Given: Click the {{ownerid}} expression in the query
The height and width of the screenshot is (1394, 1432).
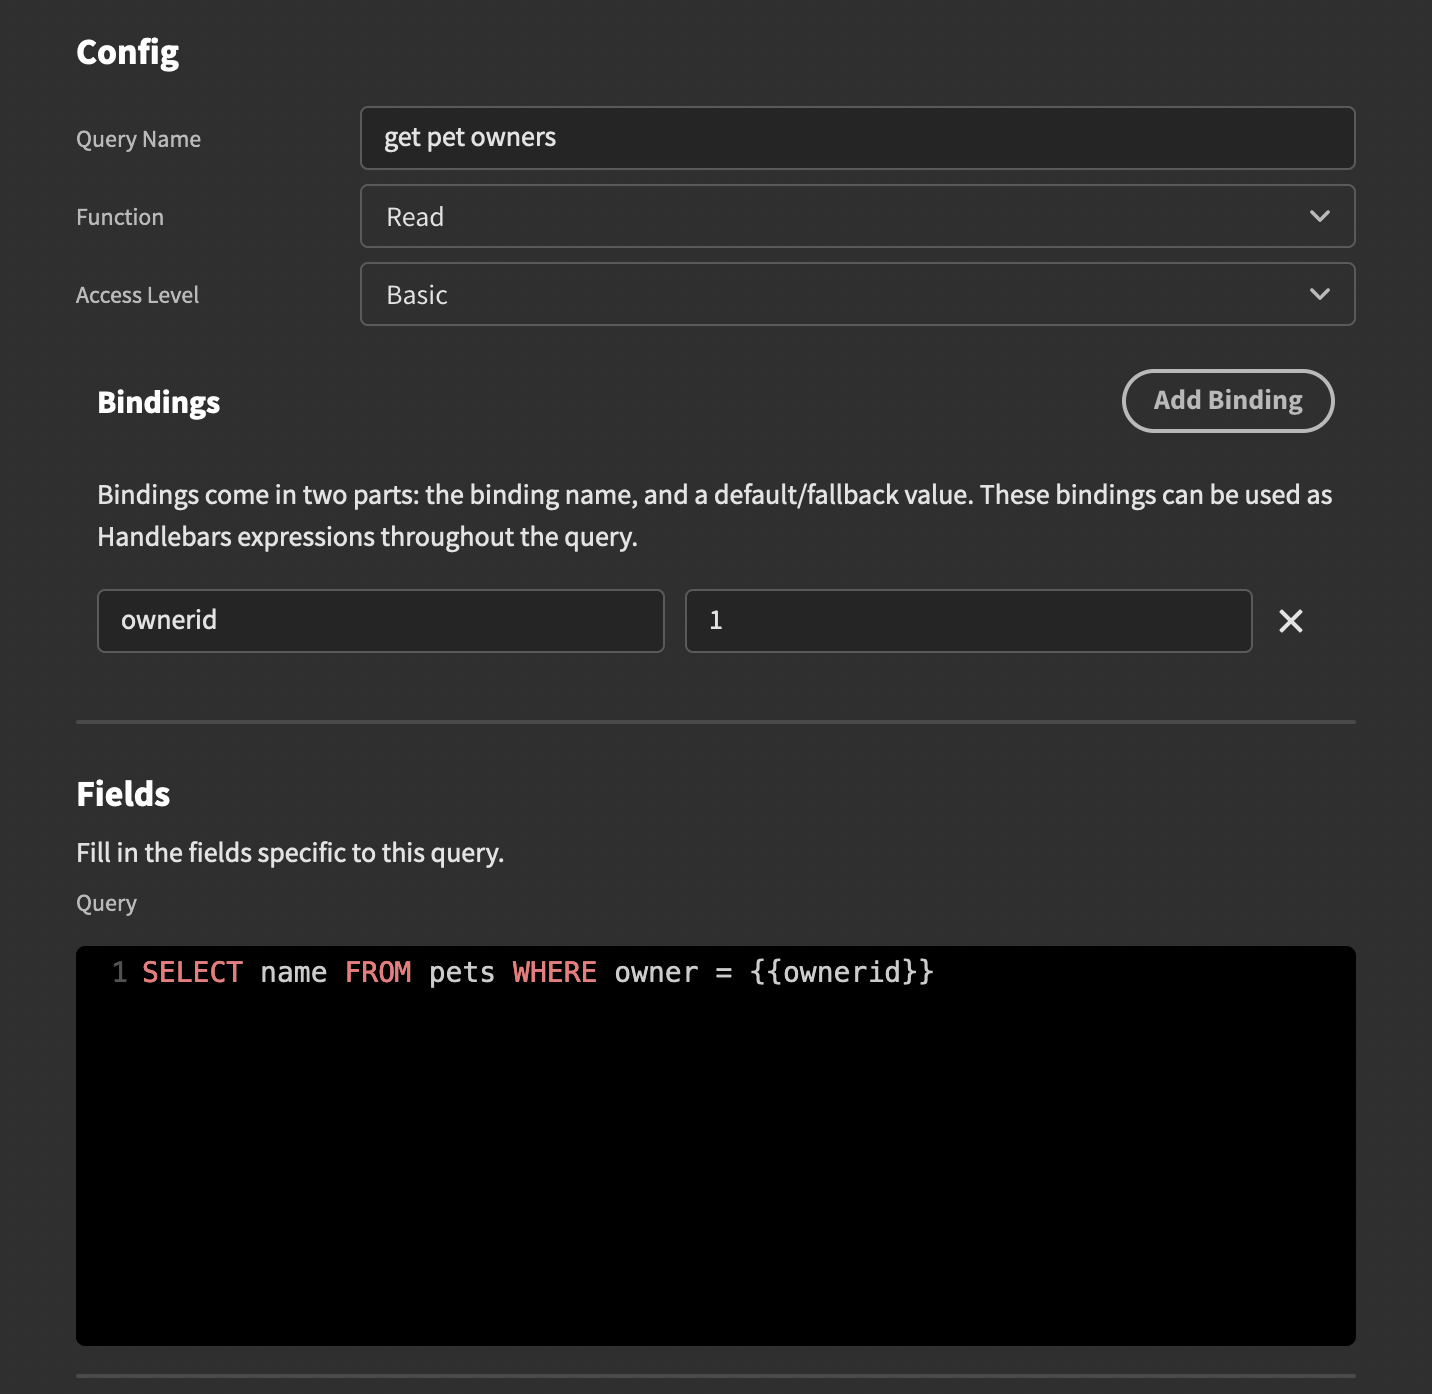Looking at the screenshot, I should coord(842,972).
